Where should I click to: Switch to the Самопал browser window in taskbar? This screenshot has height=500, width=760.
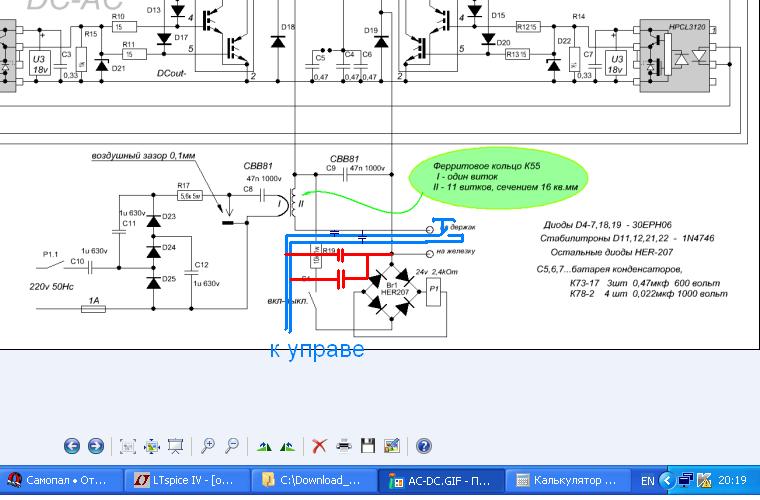point(61,481)
